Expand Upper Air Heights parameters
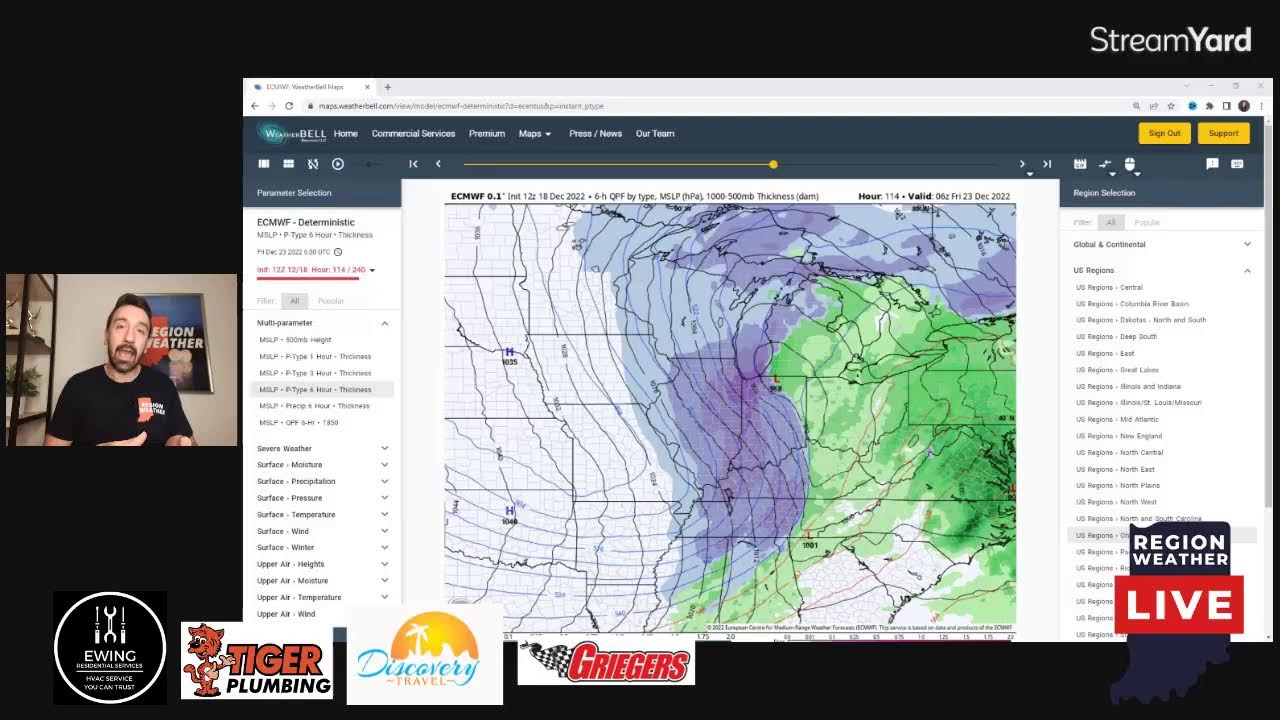 (x=385, y=564)
